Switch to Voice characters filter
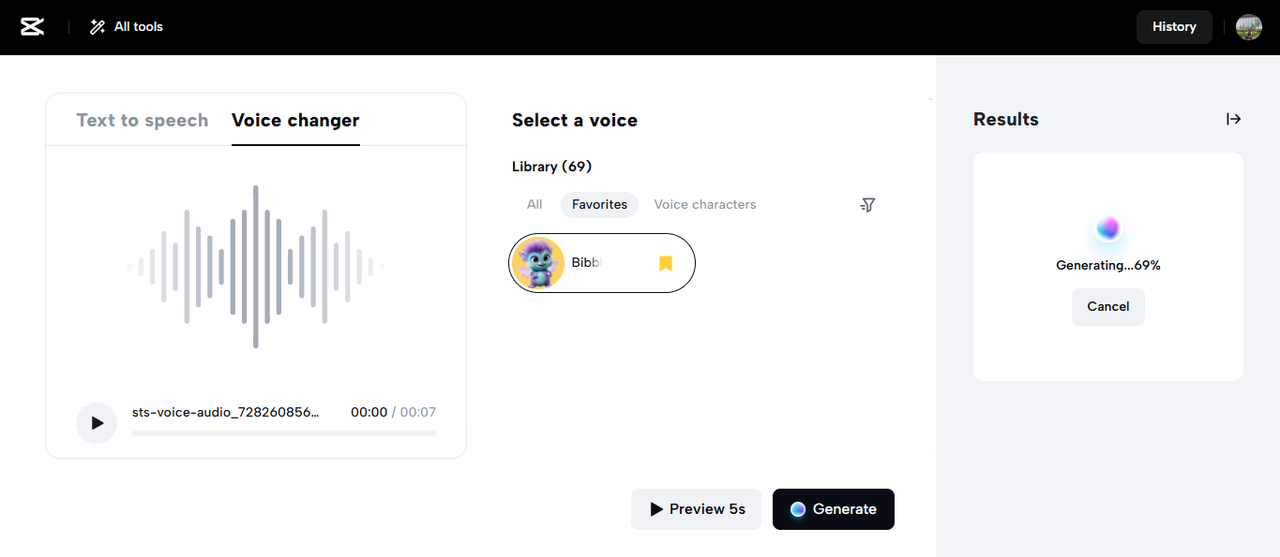Image resolution: width=1280 pixels, height=557 pixels. tap(705, 204)
